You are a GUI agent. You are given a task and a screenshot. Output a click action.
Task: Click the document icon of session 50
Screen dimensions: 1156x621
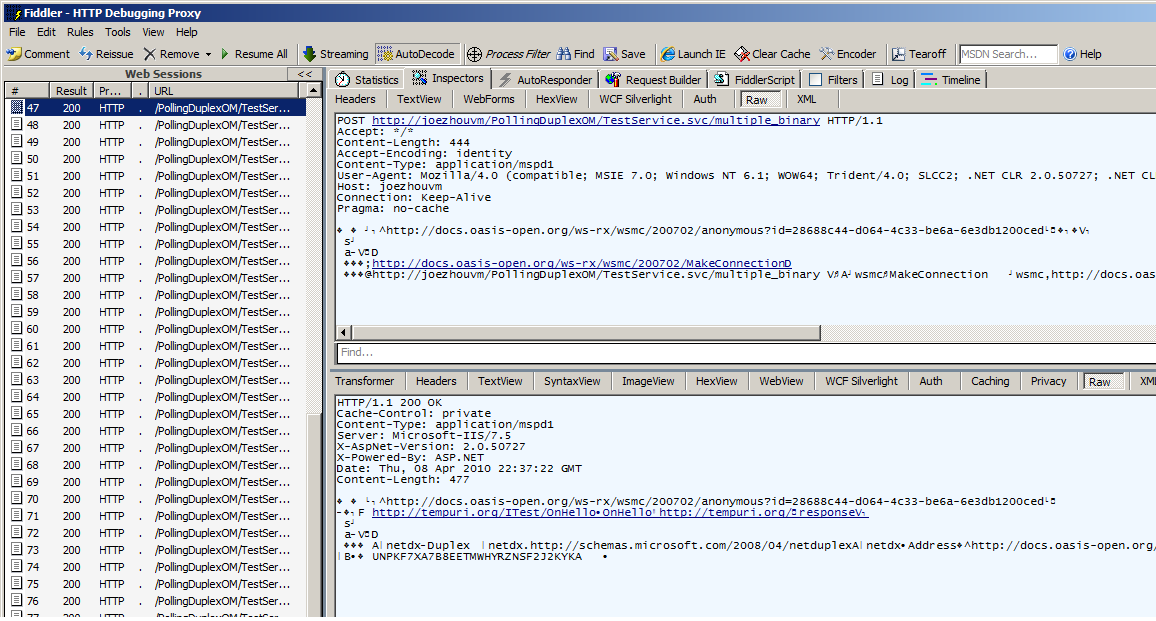[17, 159]
